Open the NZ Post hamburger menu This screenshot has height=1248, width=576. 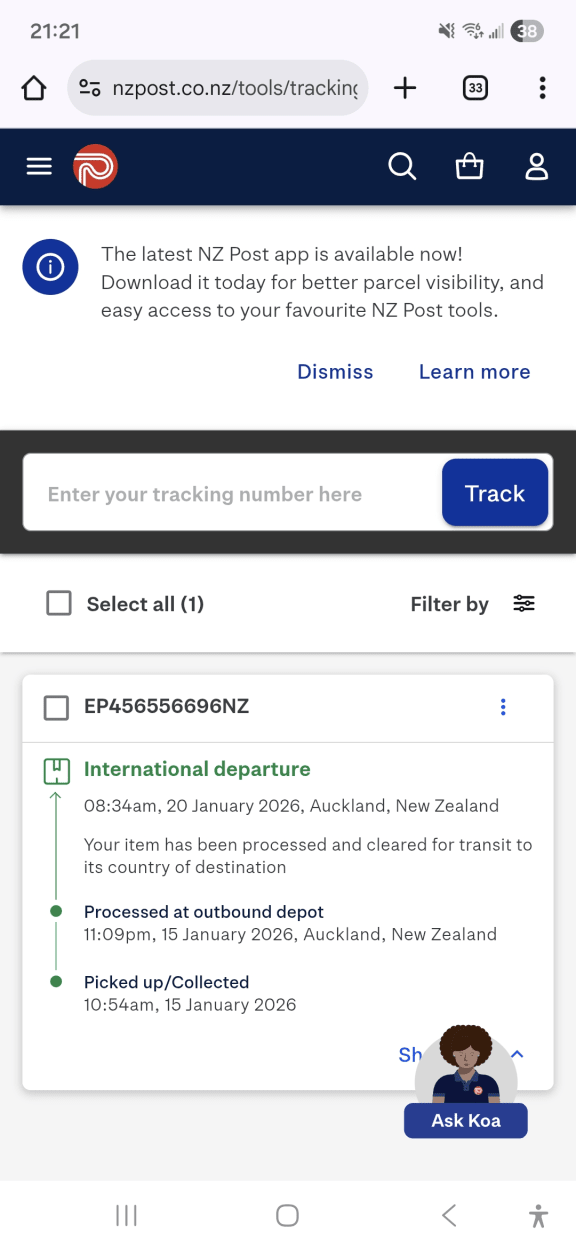pyautogui.click(x=38, y=166)
